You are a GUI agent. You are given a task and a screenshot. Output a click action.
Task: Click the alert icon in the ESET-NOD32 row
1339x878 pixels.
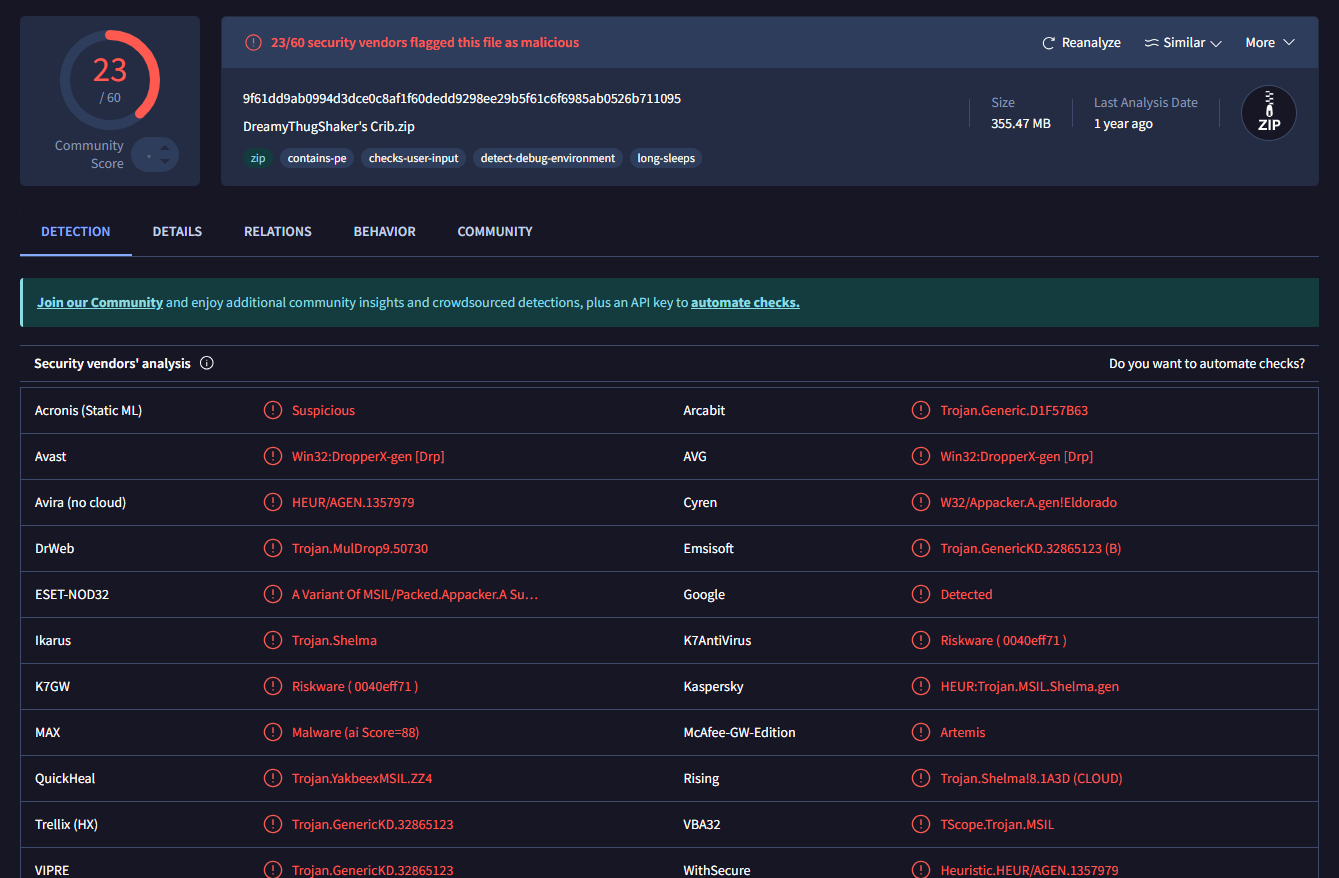click(272, 594)
